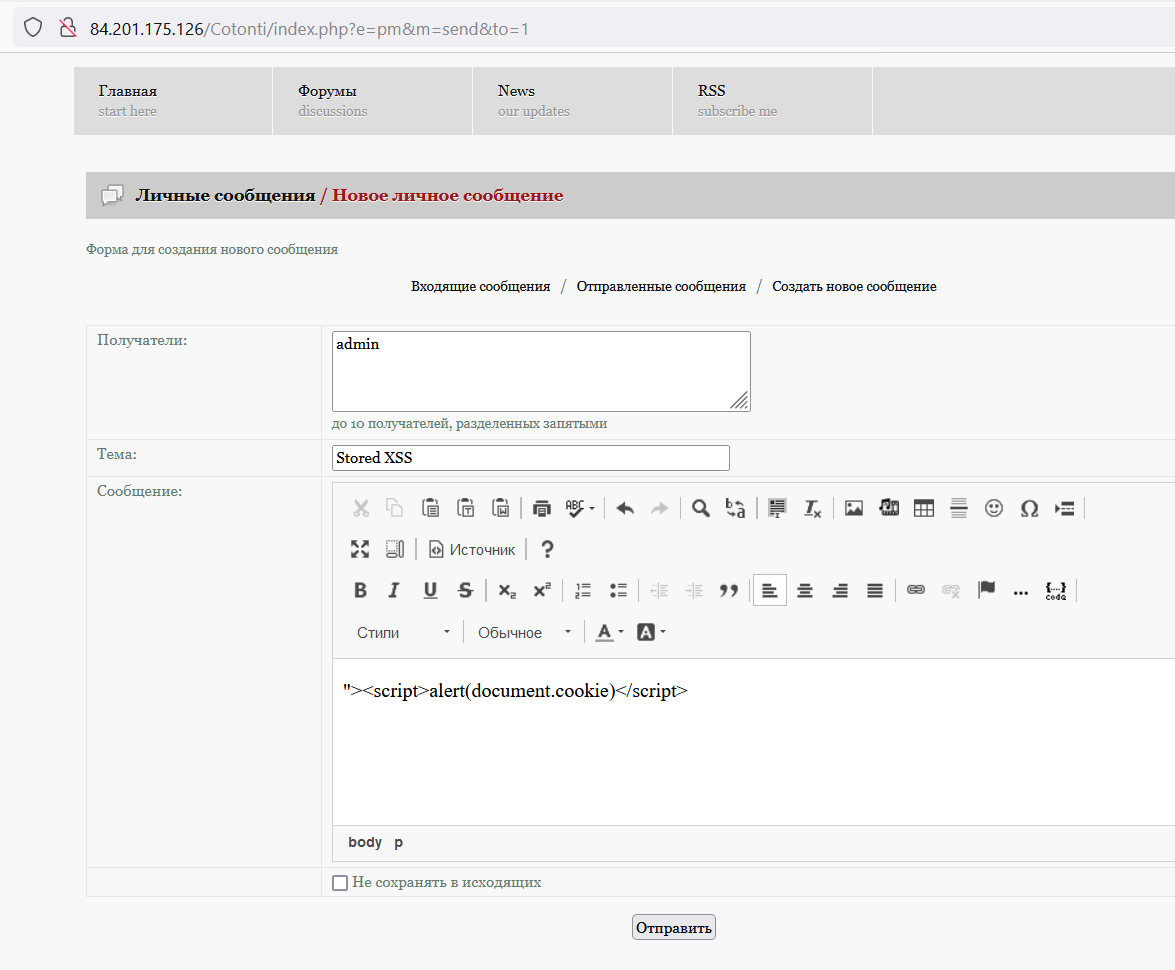Open Отправленные сообщения link
Screen dimensions: 1175x970
[x=661, y=286]
